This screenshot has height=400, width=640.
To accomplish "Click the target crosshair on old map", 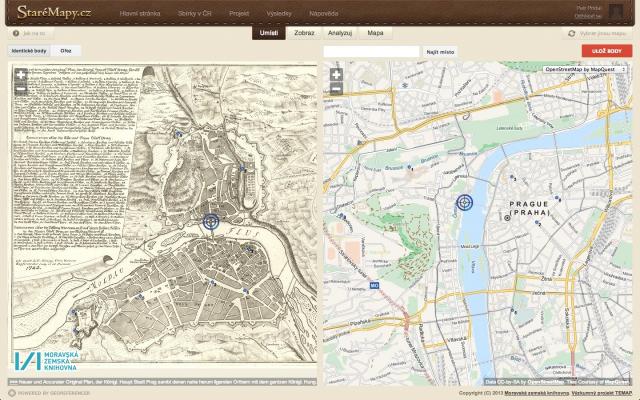I will tap(210, 221).
